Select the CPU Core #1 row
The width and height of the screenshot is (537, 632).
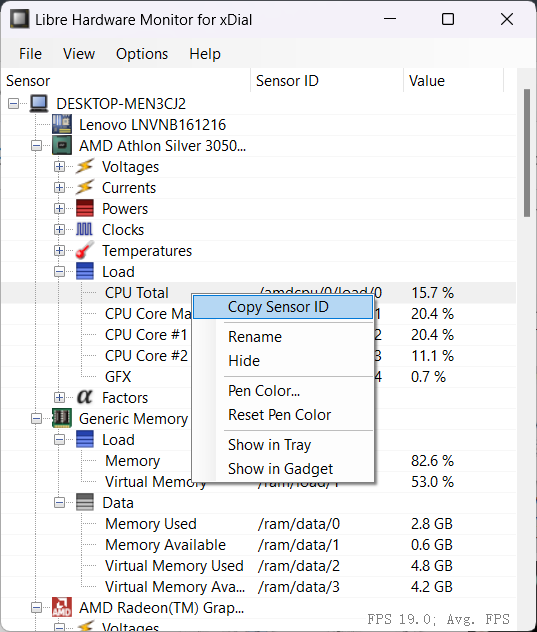click(259, 335)
